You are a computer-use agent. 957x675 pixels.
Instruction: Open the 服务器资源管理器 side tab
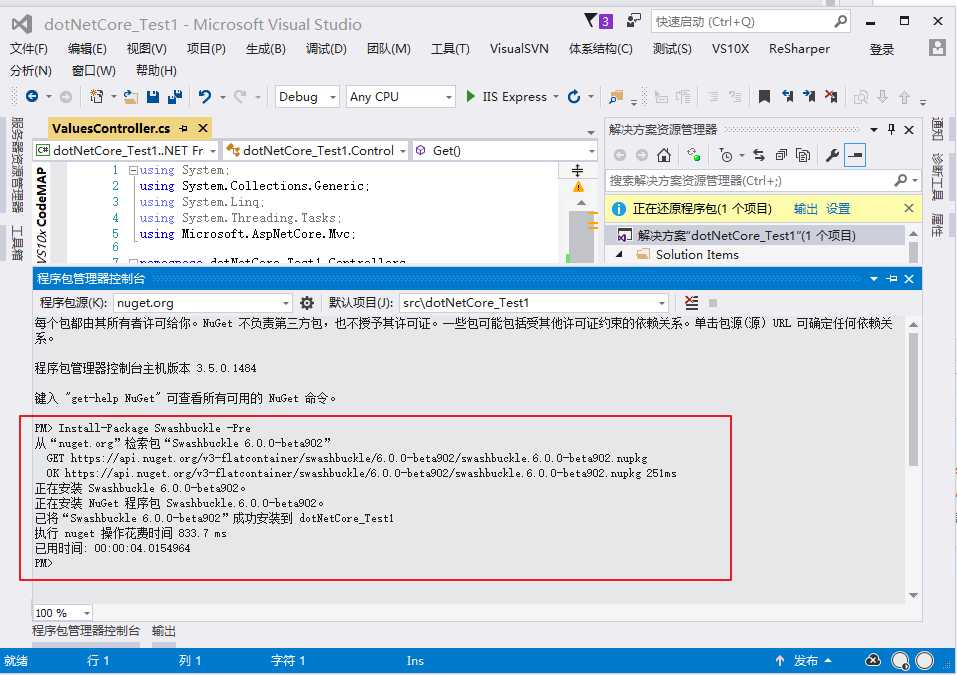[x=17, y=165]
